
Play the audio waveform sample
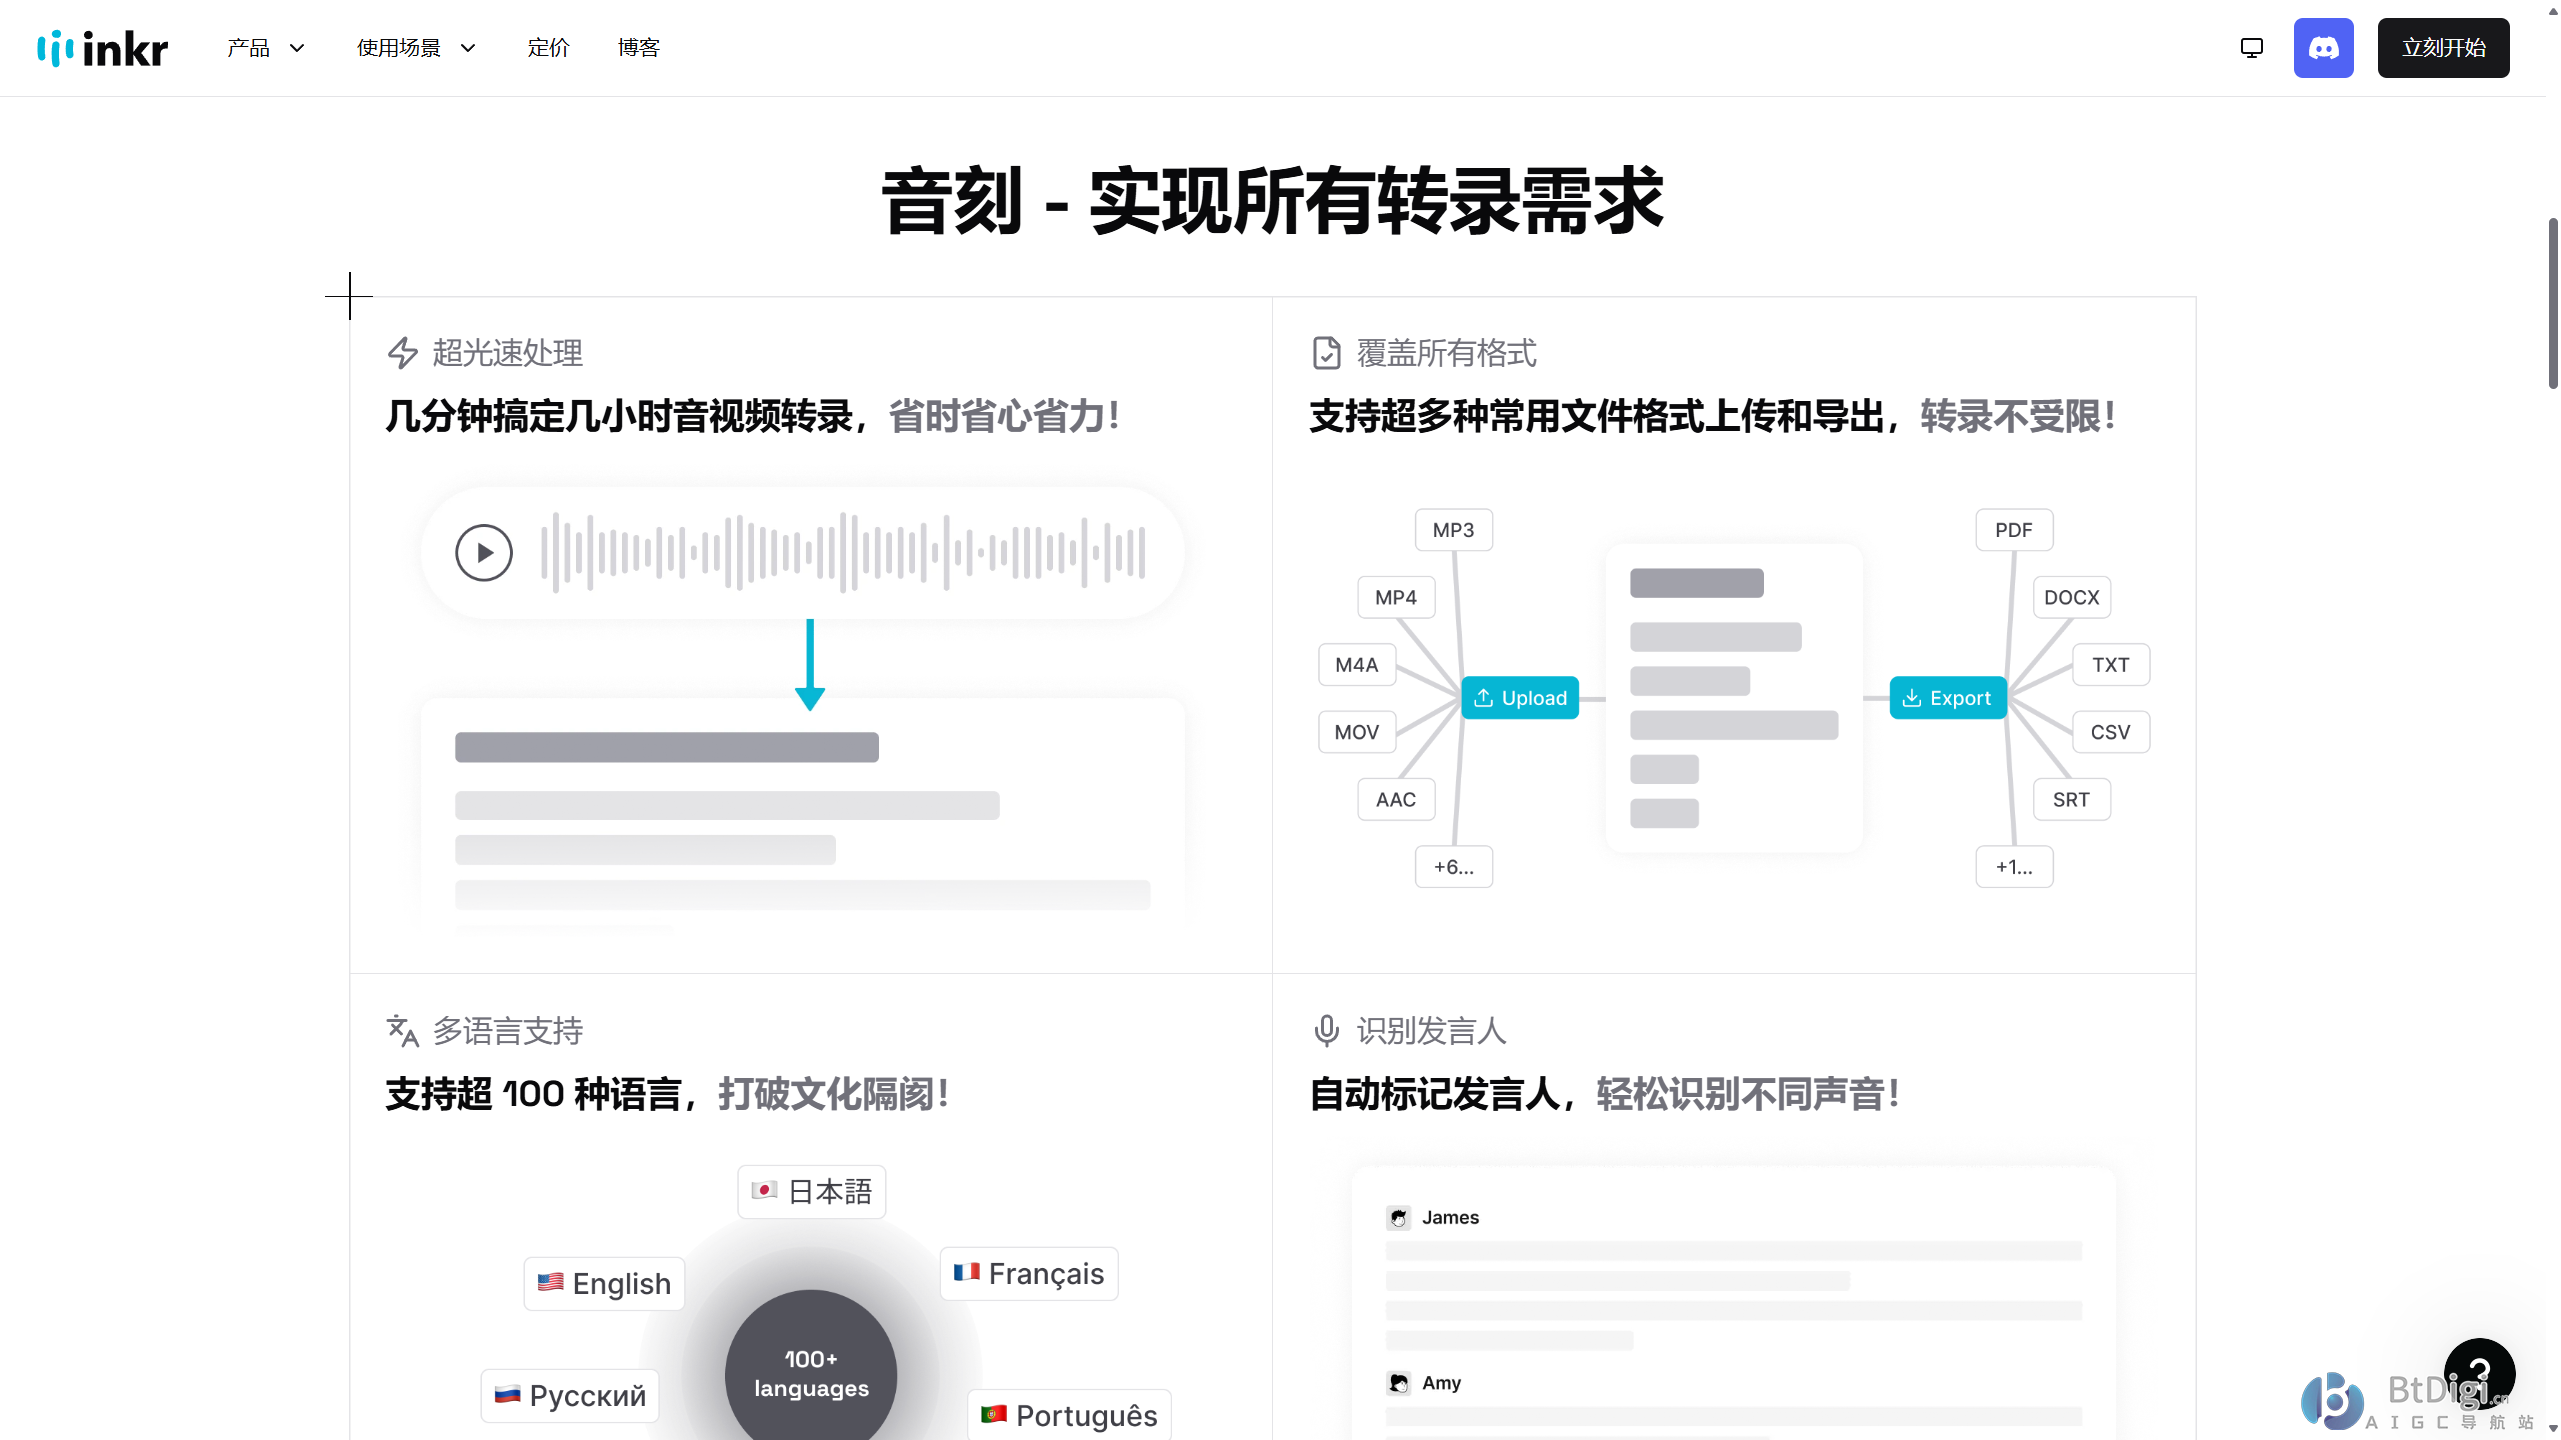(x=484, y=552)
